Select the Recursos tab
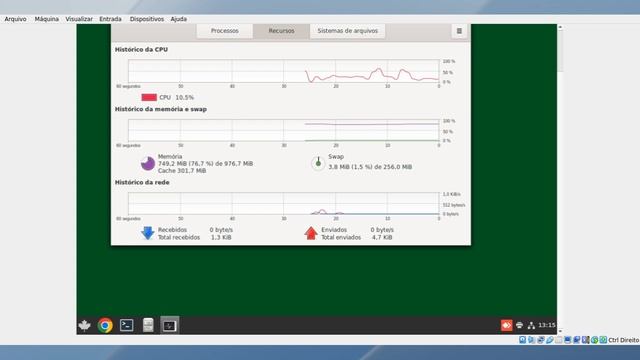 point(281,31)
